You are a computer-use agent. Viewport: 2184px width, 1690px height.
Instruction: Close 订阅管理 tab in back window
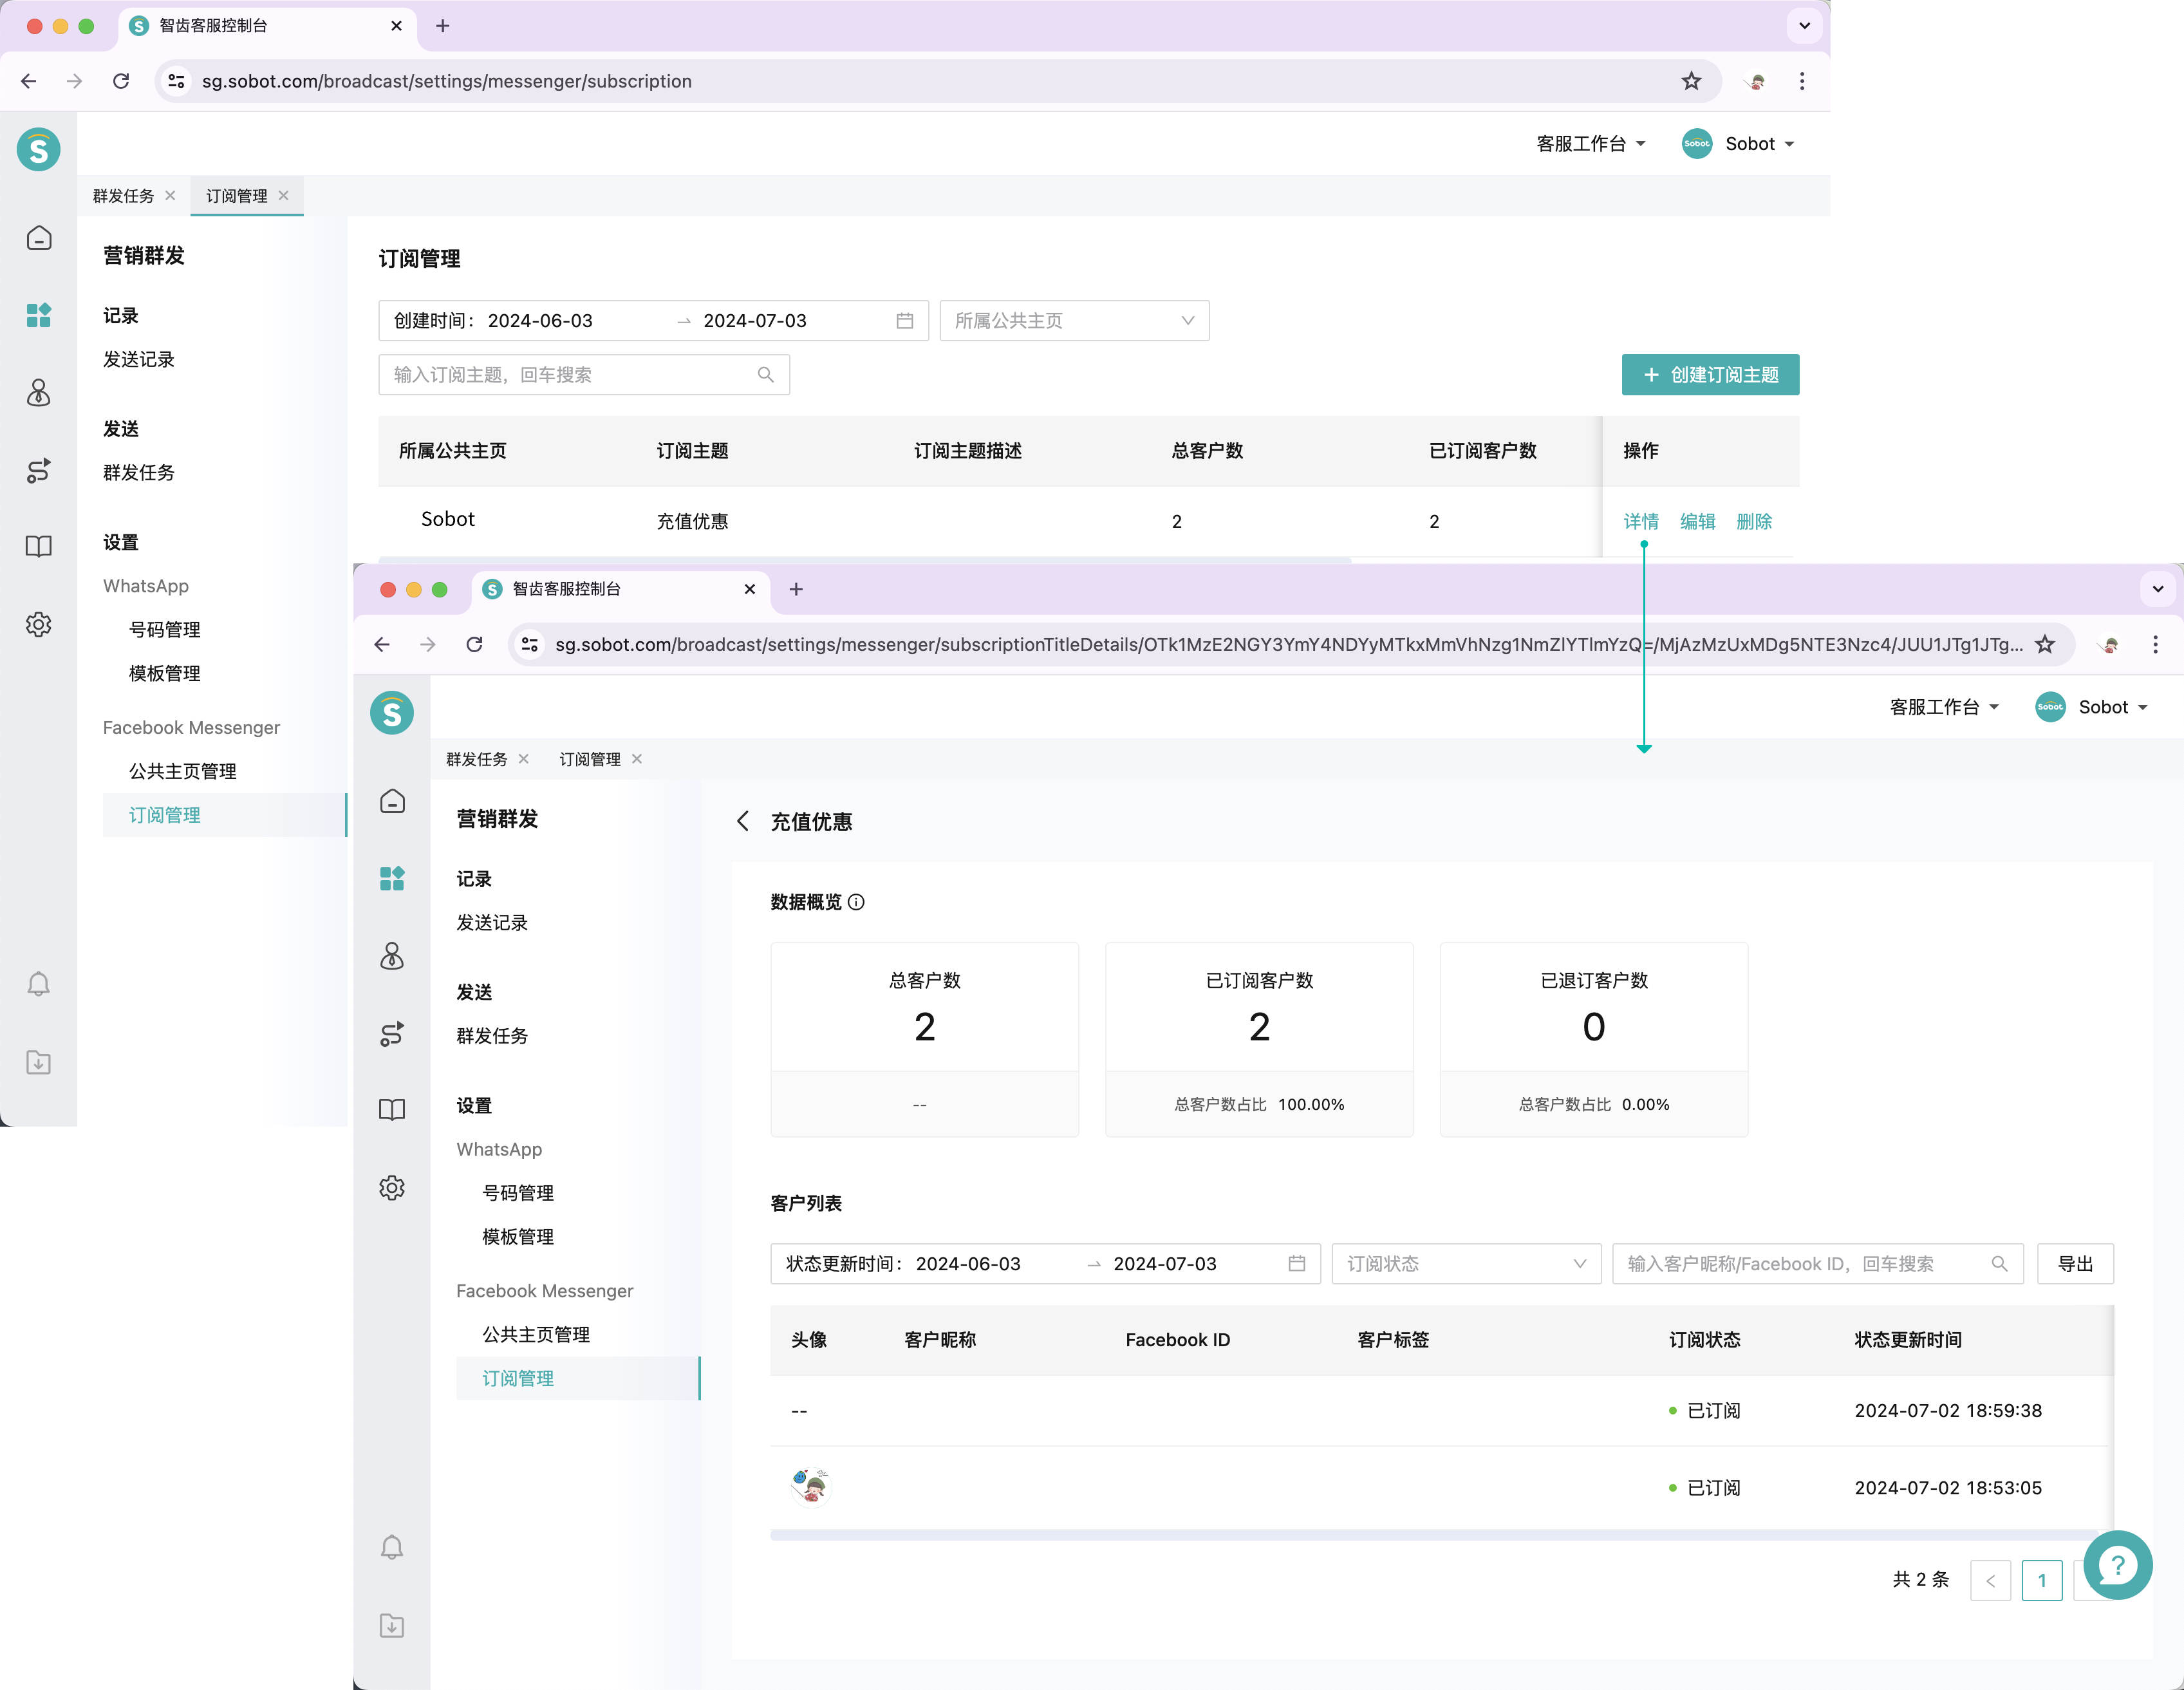284,196
